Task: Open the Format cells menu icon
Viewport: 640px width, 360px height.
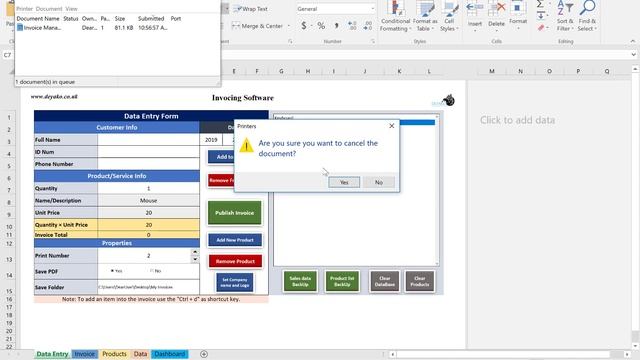Action: [518, 14]
